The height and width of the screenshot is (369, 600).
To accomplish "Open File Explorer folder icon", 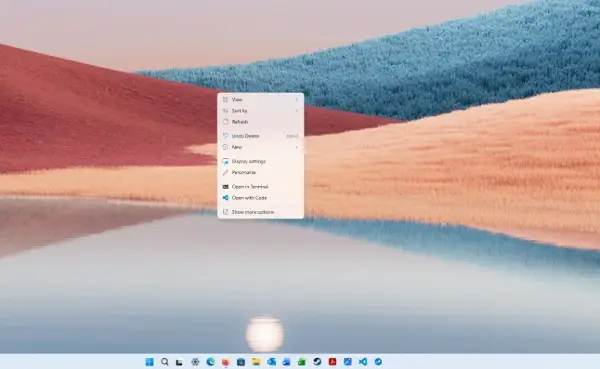I will [256, 362].
